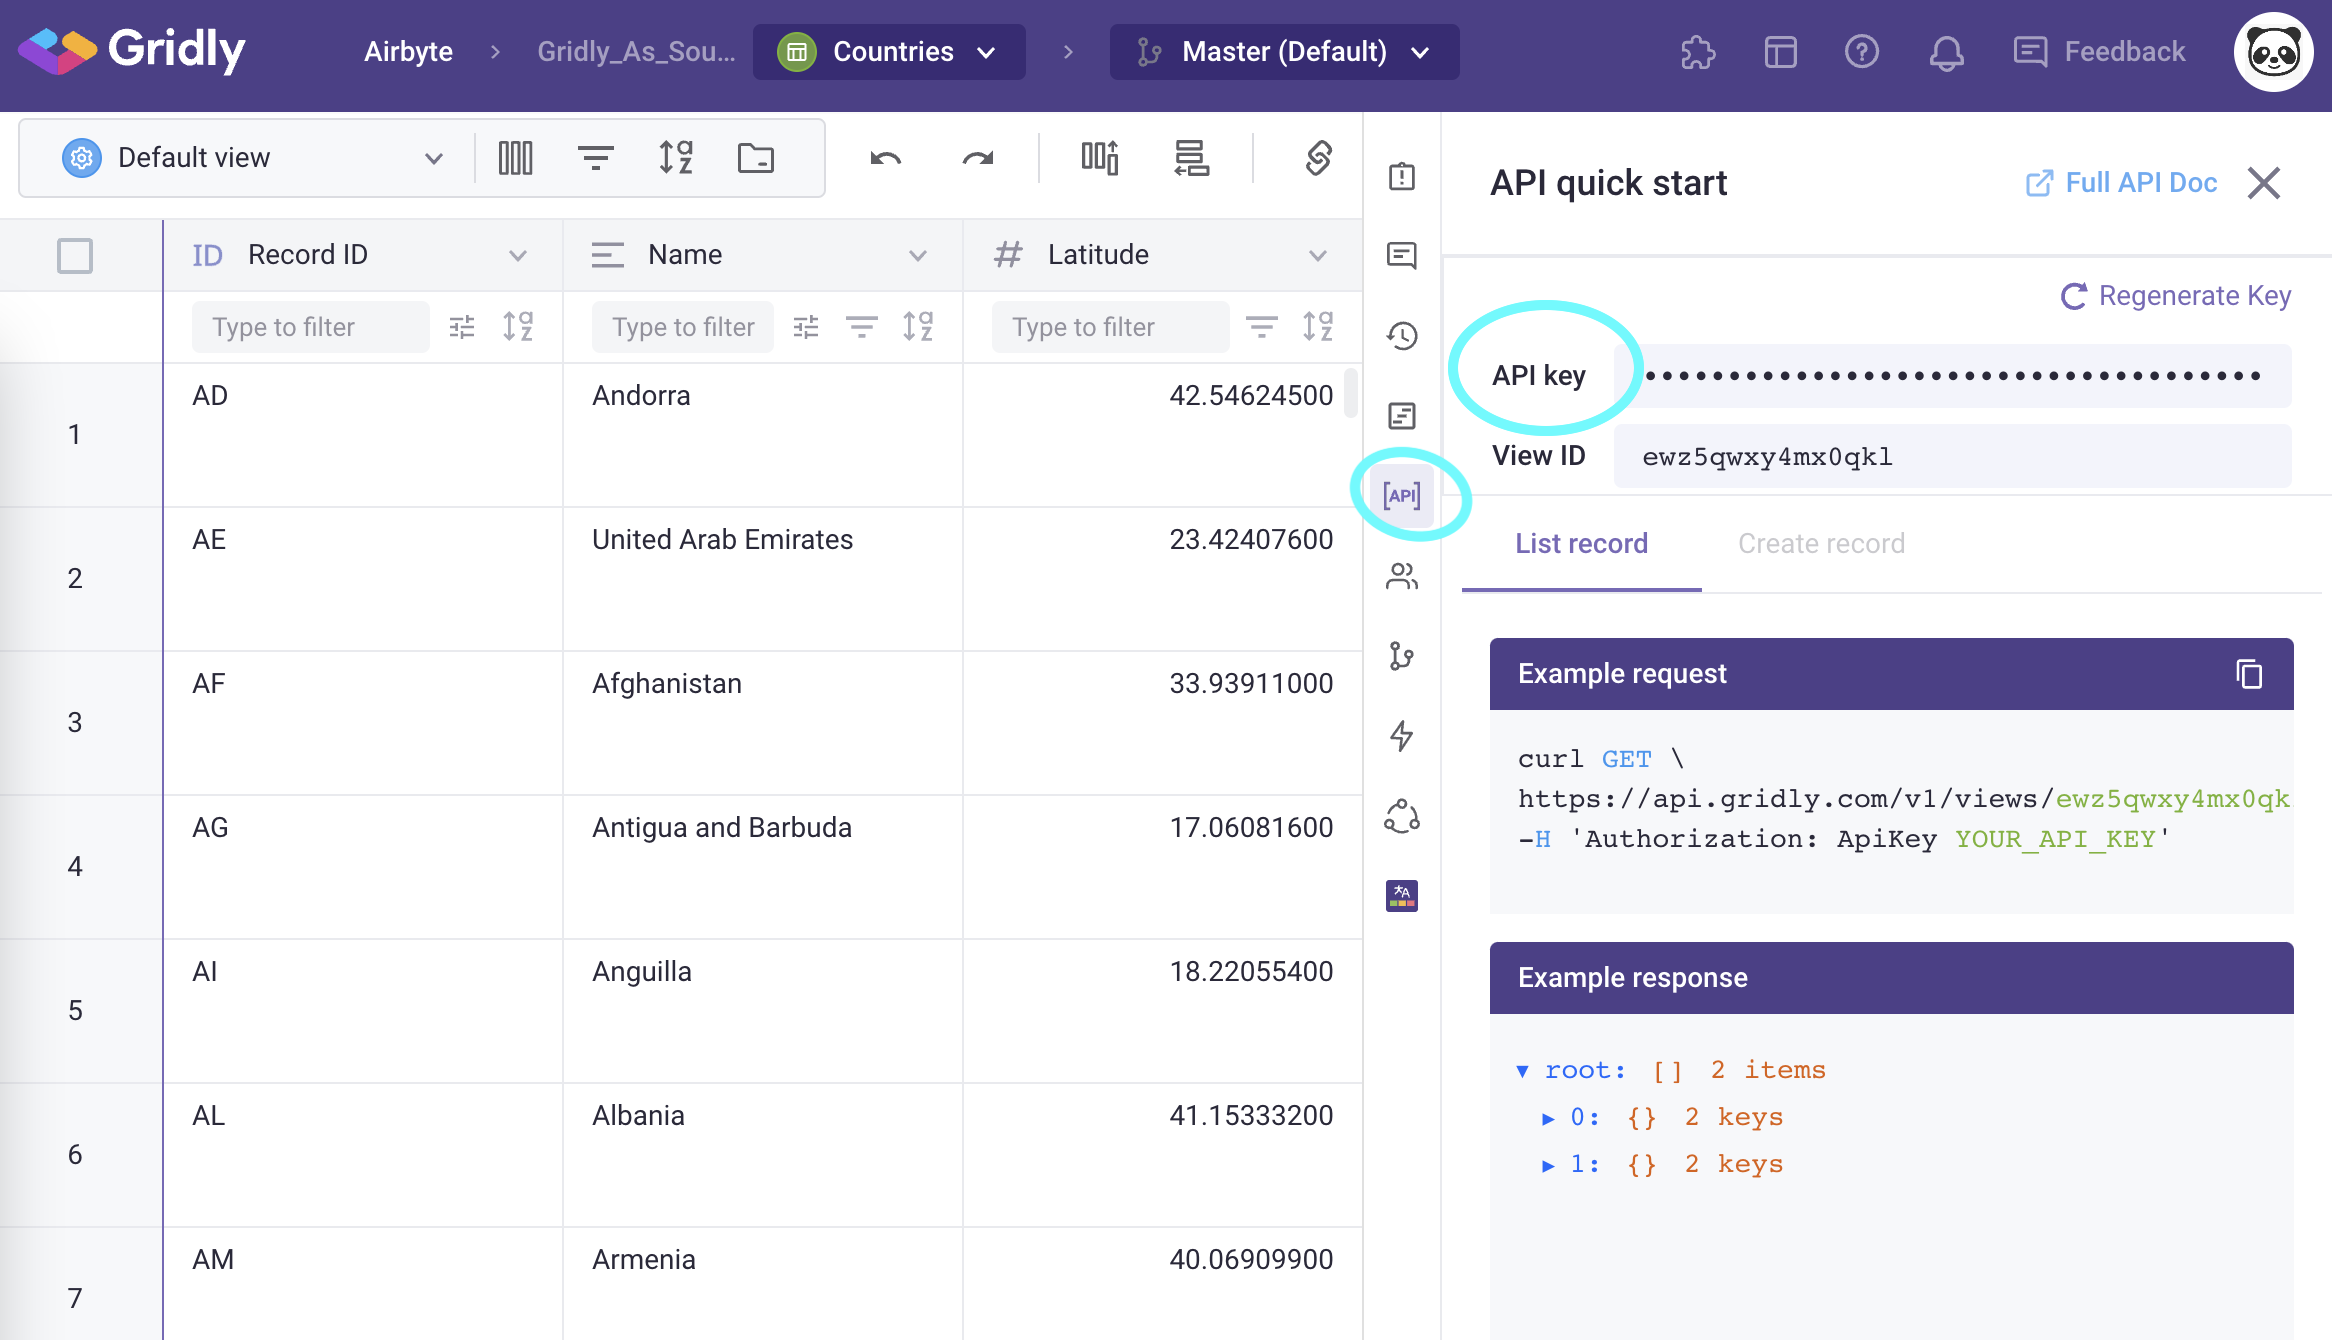
Task: Open the history sidebar icon
Action: (1401, 335)
